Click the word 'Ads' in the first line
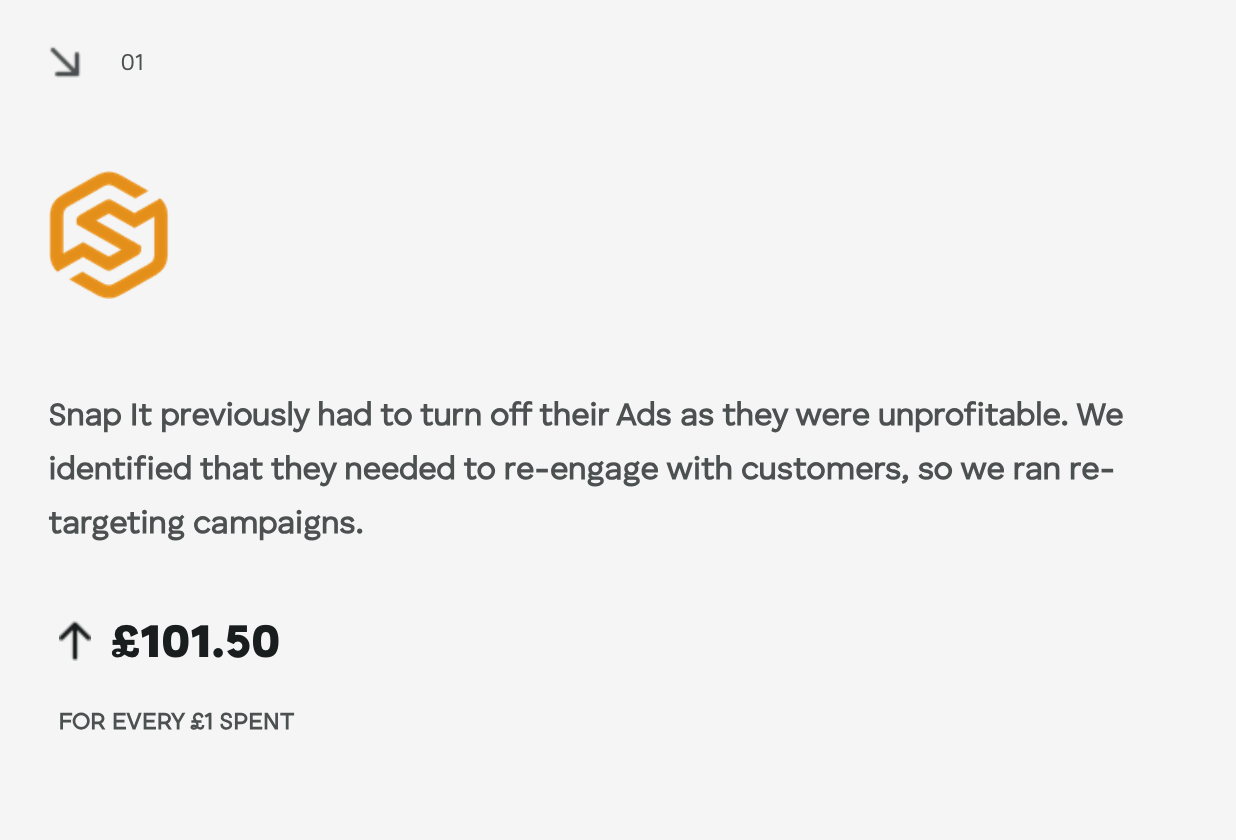 pyautogui.click(x=644, y=414)
